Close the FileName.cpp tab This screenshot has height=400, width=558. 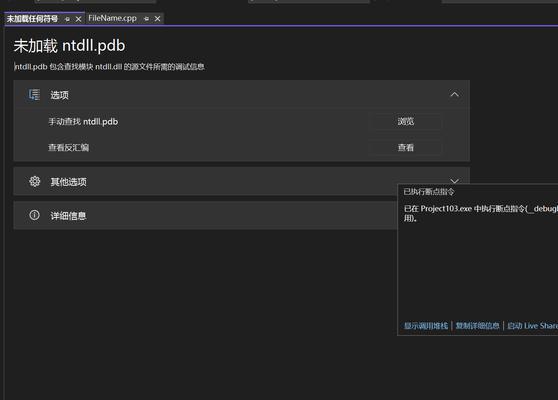[x=158, y=19]
